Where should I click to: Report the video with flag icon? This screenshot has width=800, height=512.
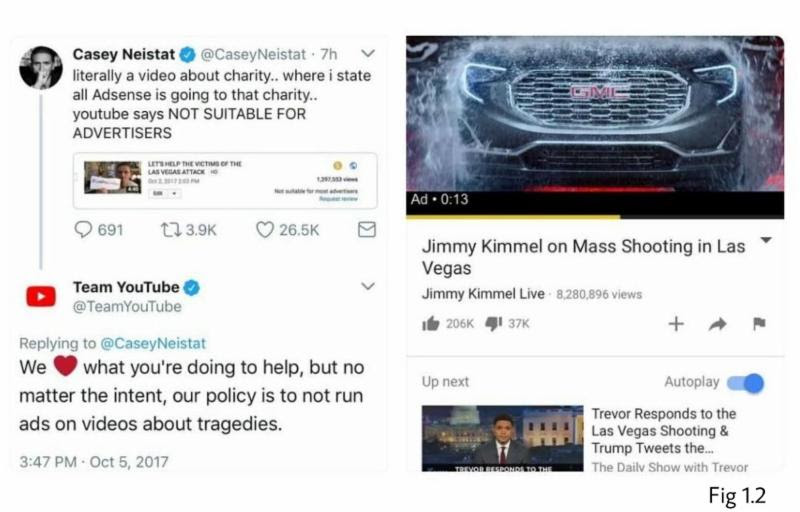point(759,323)
